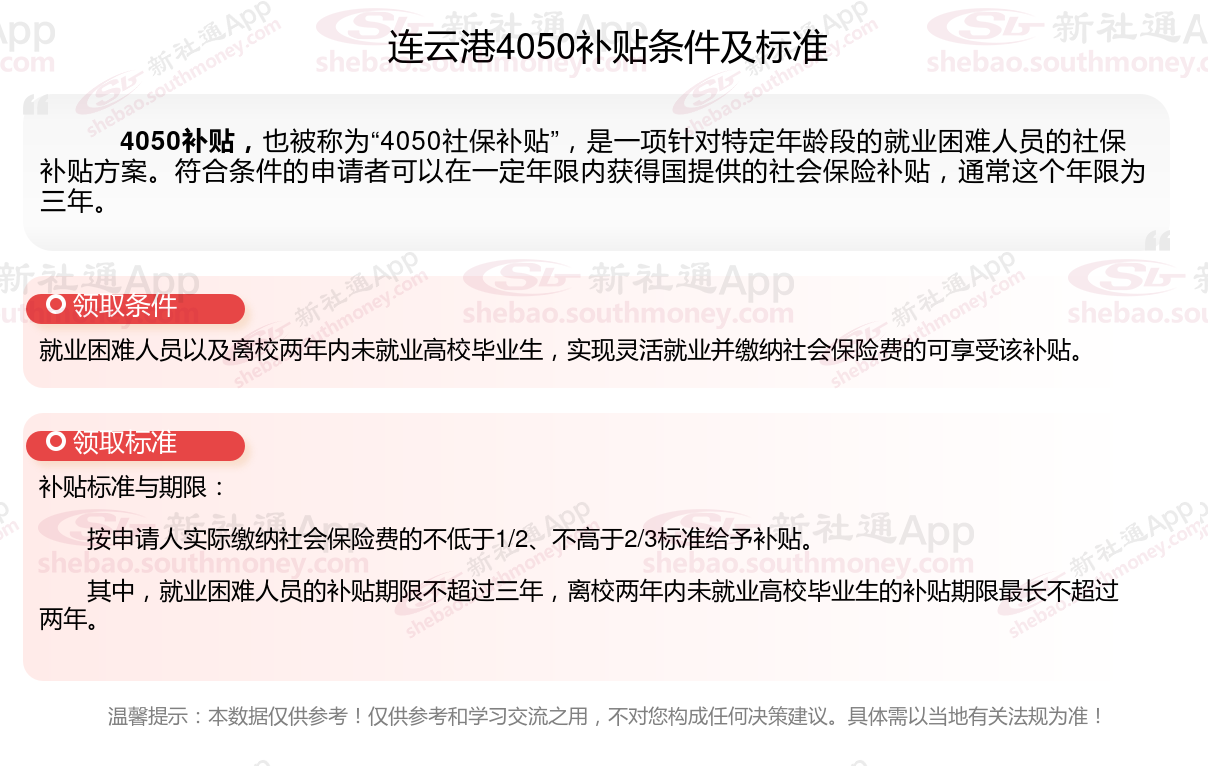Click the eligibility sentence starting 就业困难人员以及离校
This screenshot has height=766, width=1208.
(561, 351)
